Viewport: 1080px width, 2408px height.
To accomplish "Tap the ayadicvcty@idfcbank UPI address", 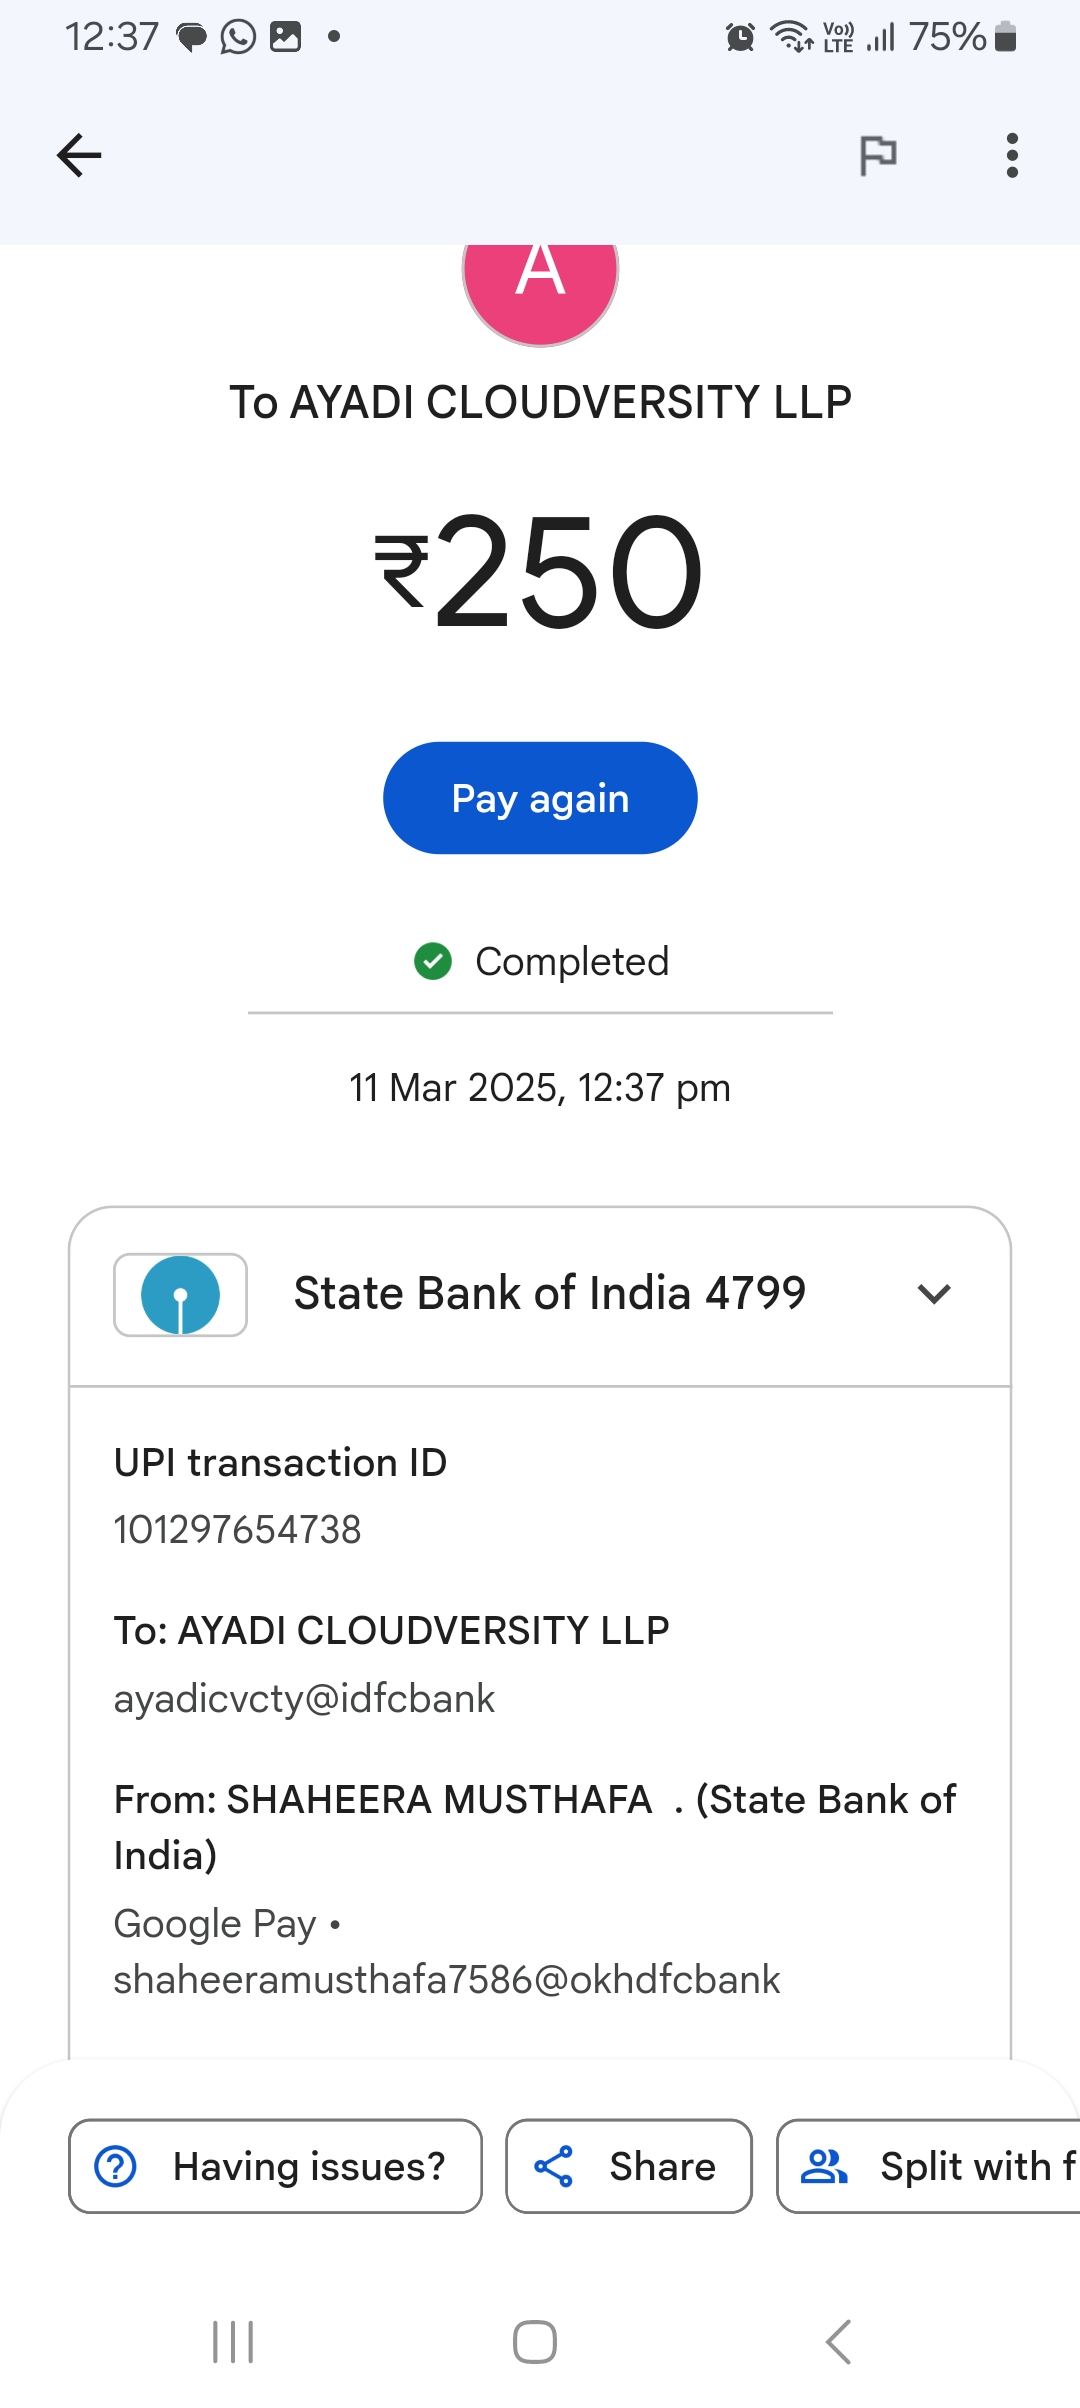I will coord(304,1699).
